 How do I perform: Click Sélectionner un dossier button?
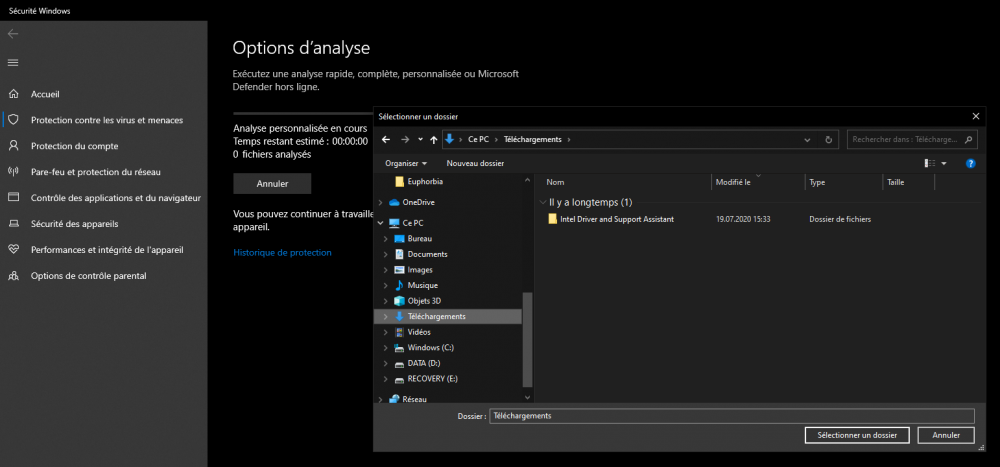(x=856, y=435)
